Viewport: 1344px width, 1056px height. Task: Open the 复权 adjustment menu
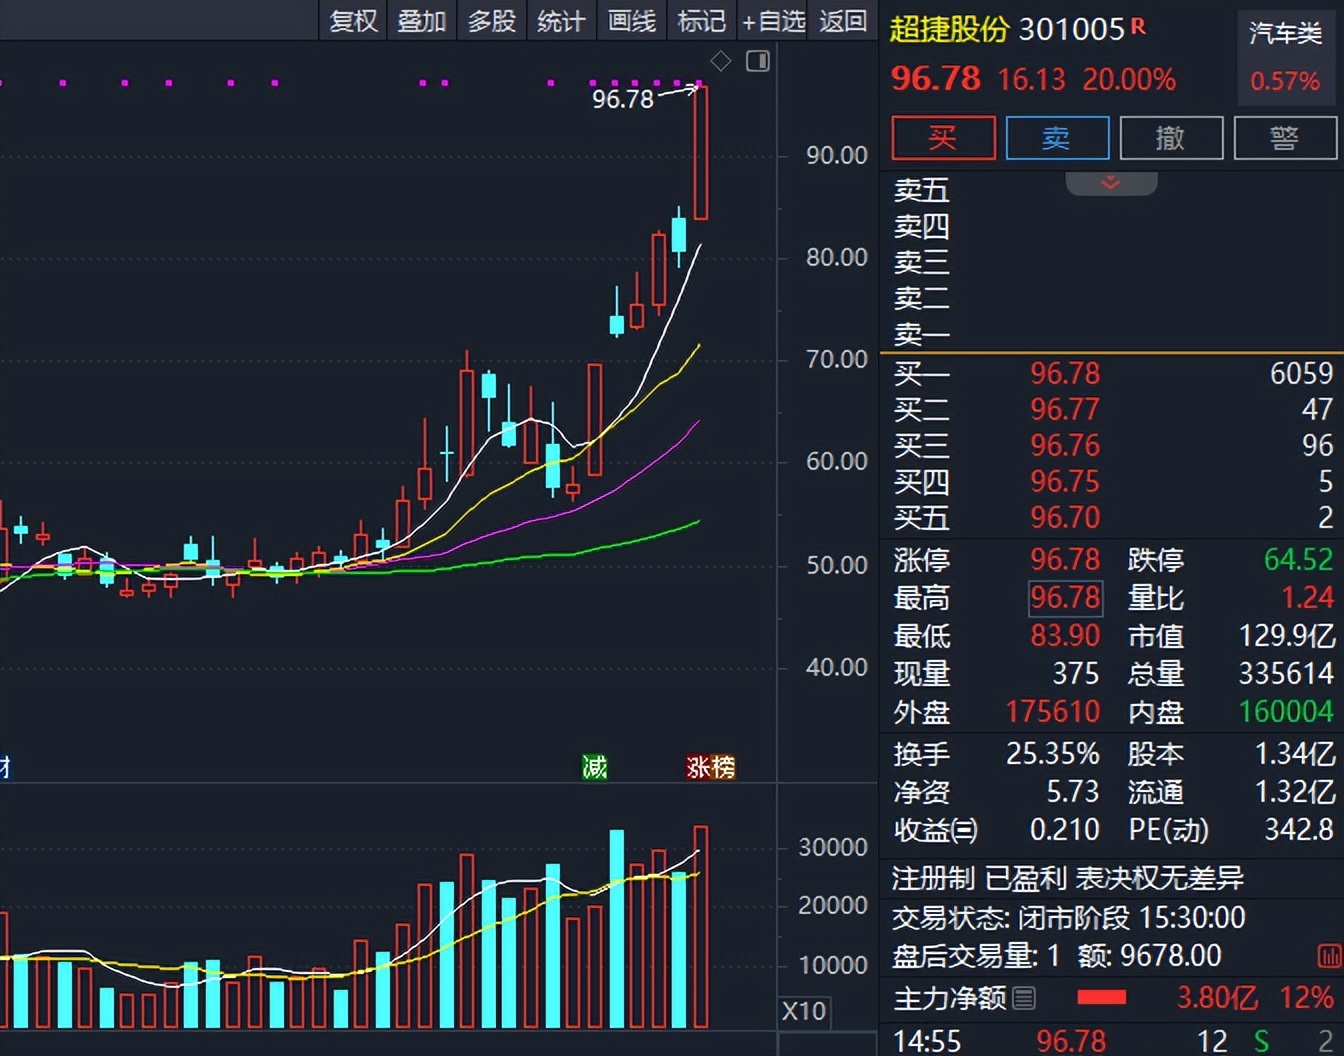353,21
